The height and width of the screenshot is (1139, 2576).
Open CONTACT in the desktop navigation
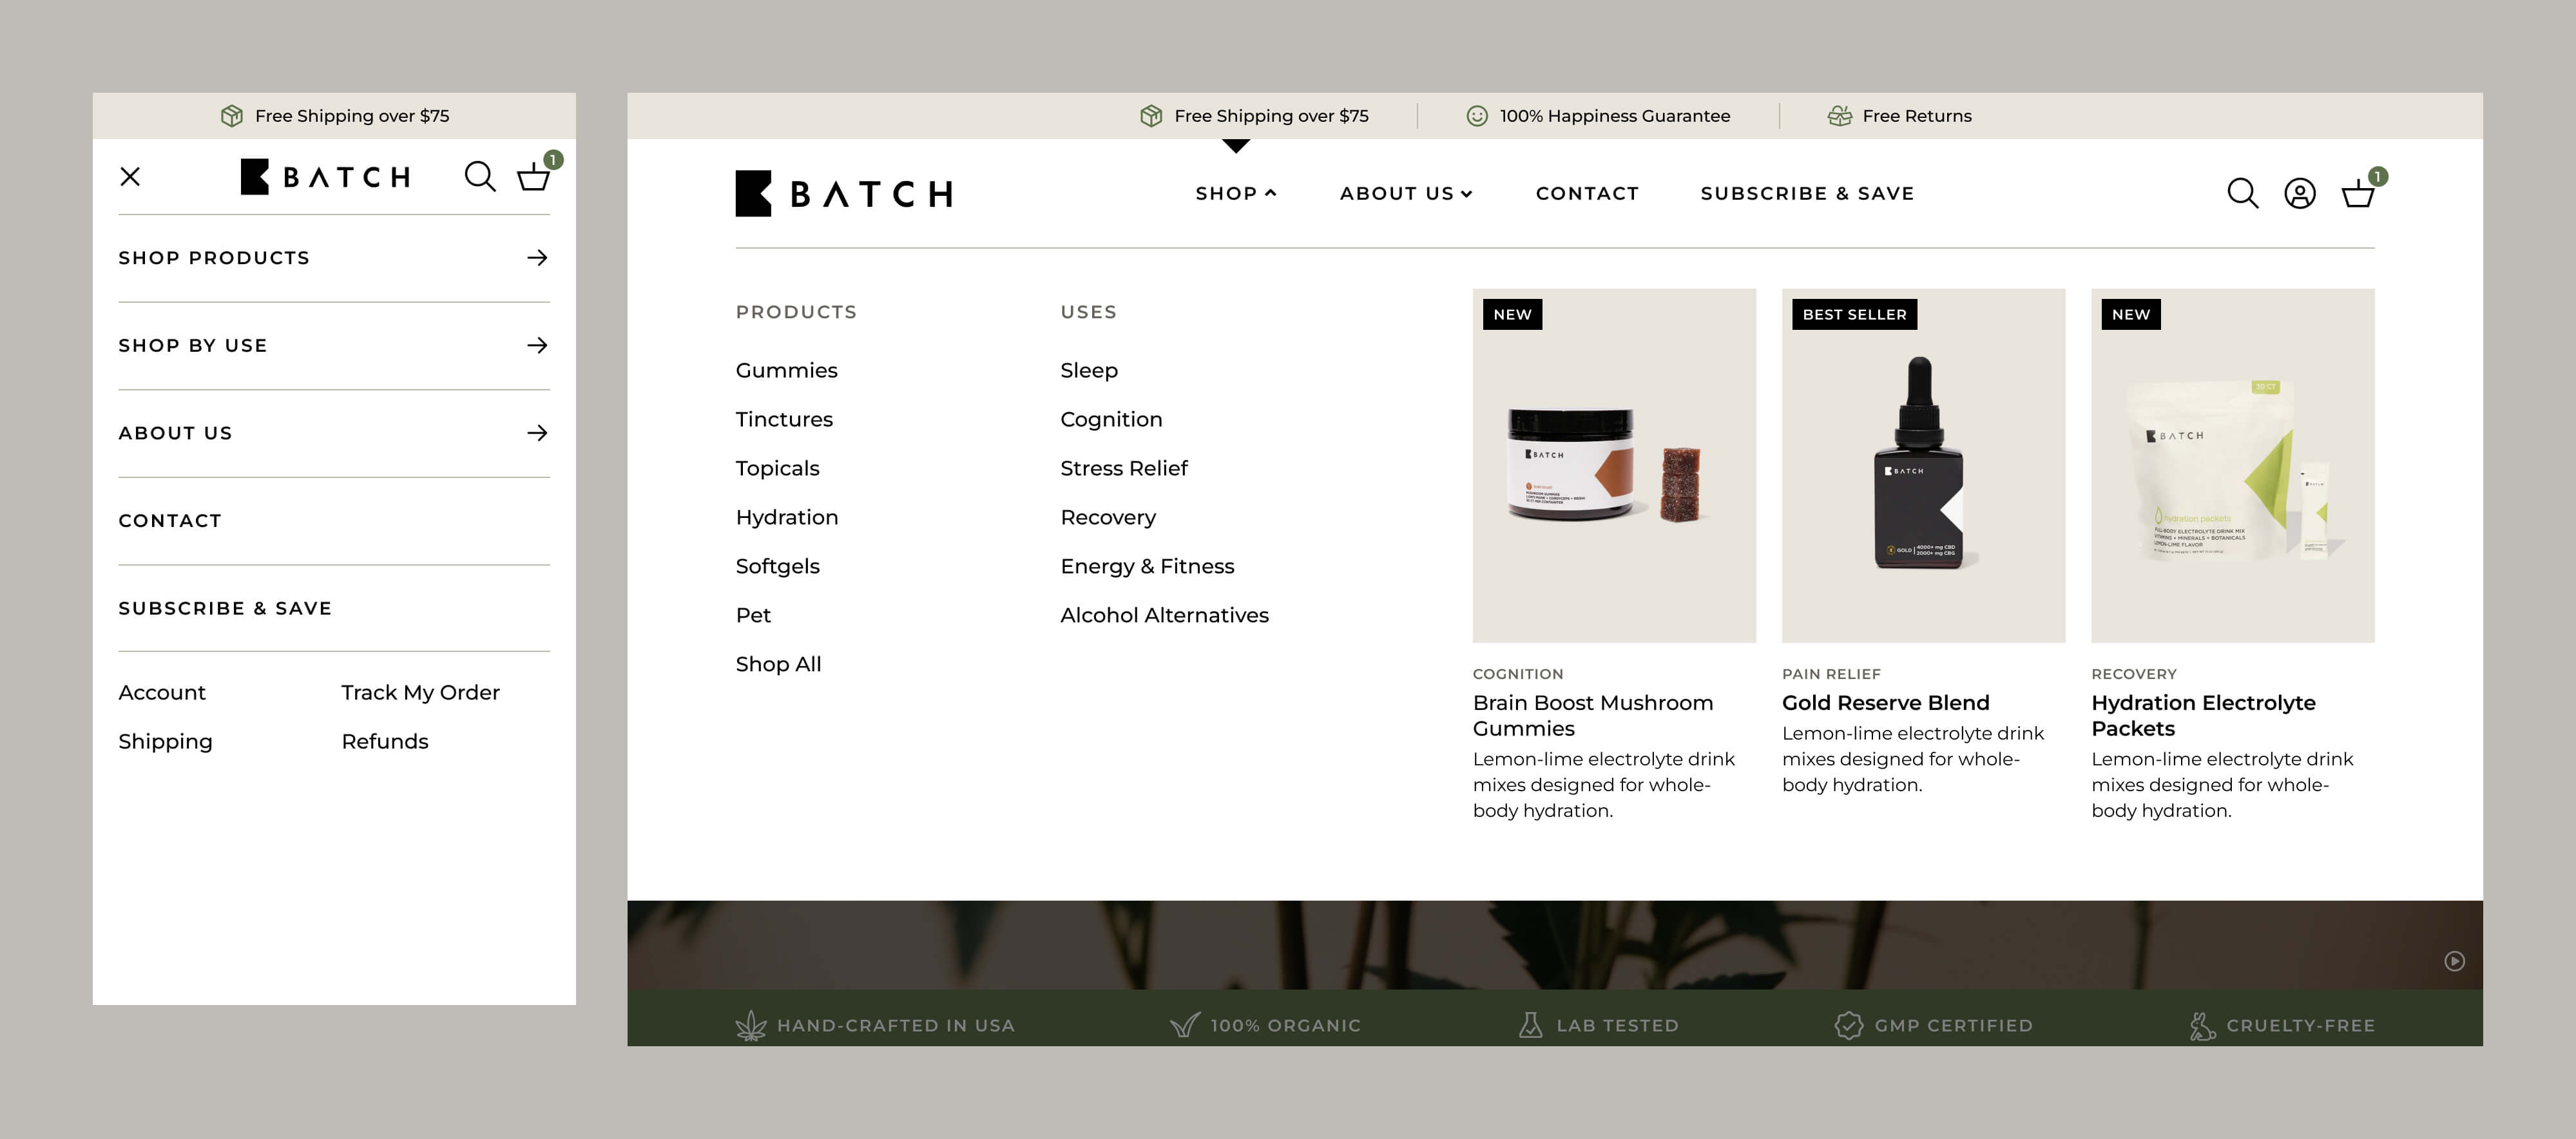point(1587,193)
